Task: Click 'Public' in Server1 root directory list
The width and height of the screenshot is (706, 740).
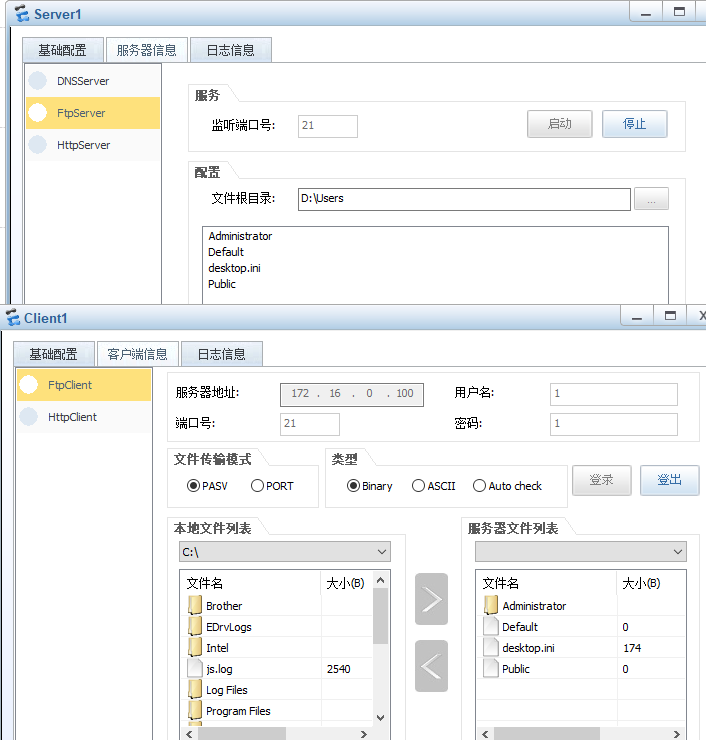Action: (x=222, y=284)
